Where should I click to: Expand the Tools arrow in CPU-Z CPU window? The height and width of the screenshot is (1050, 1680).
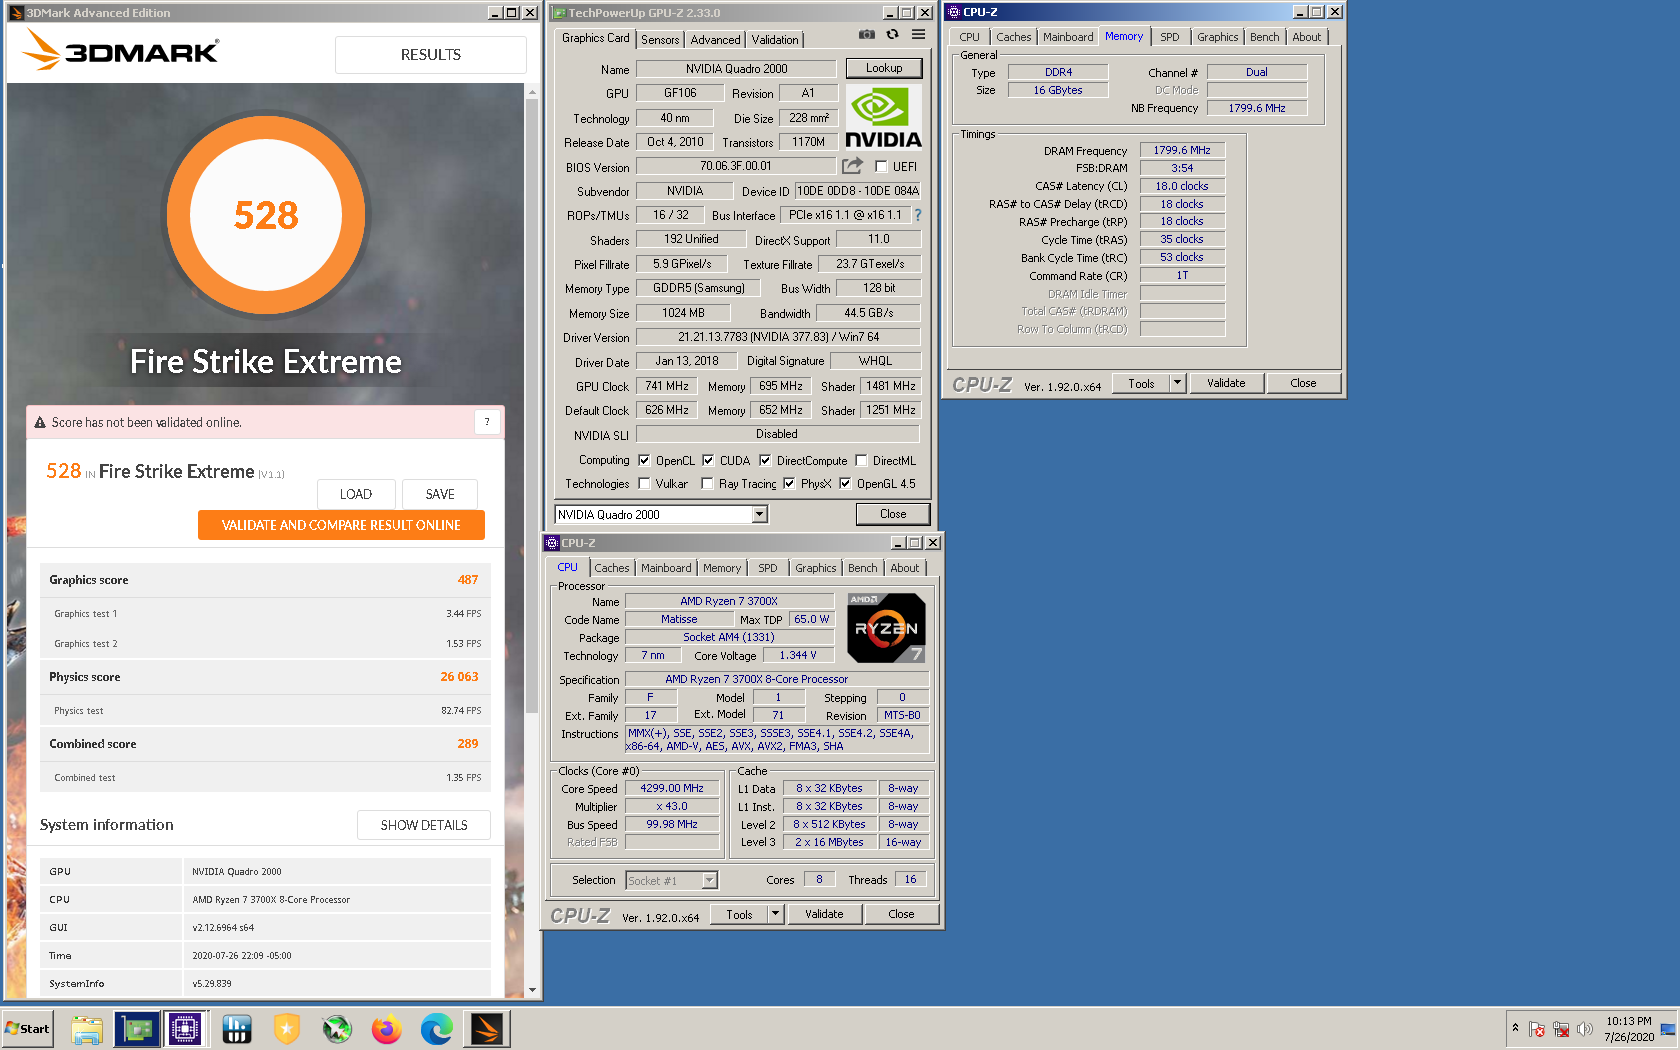[775, 914]
